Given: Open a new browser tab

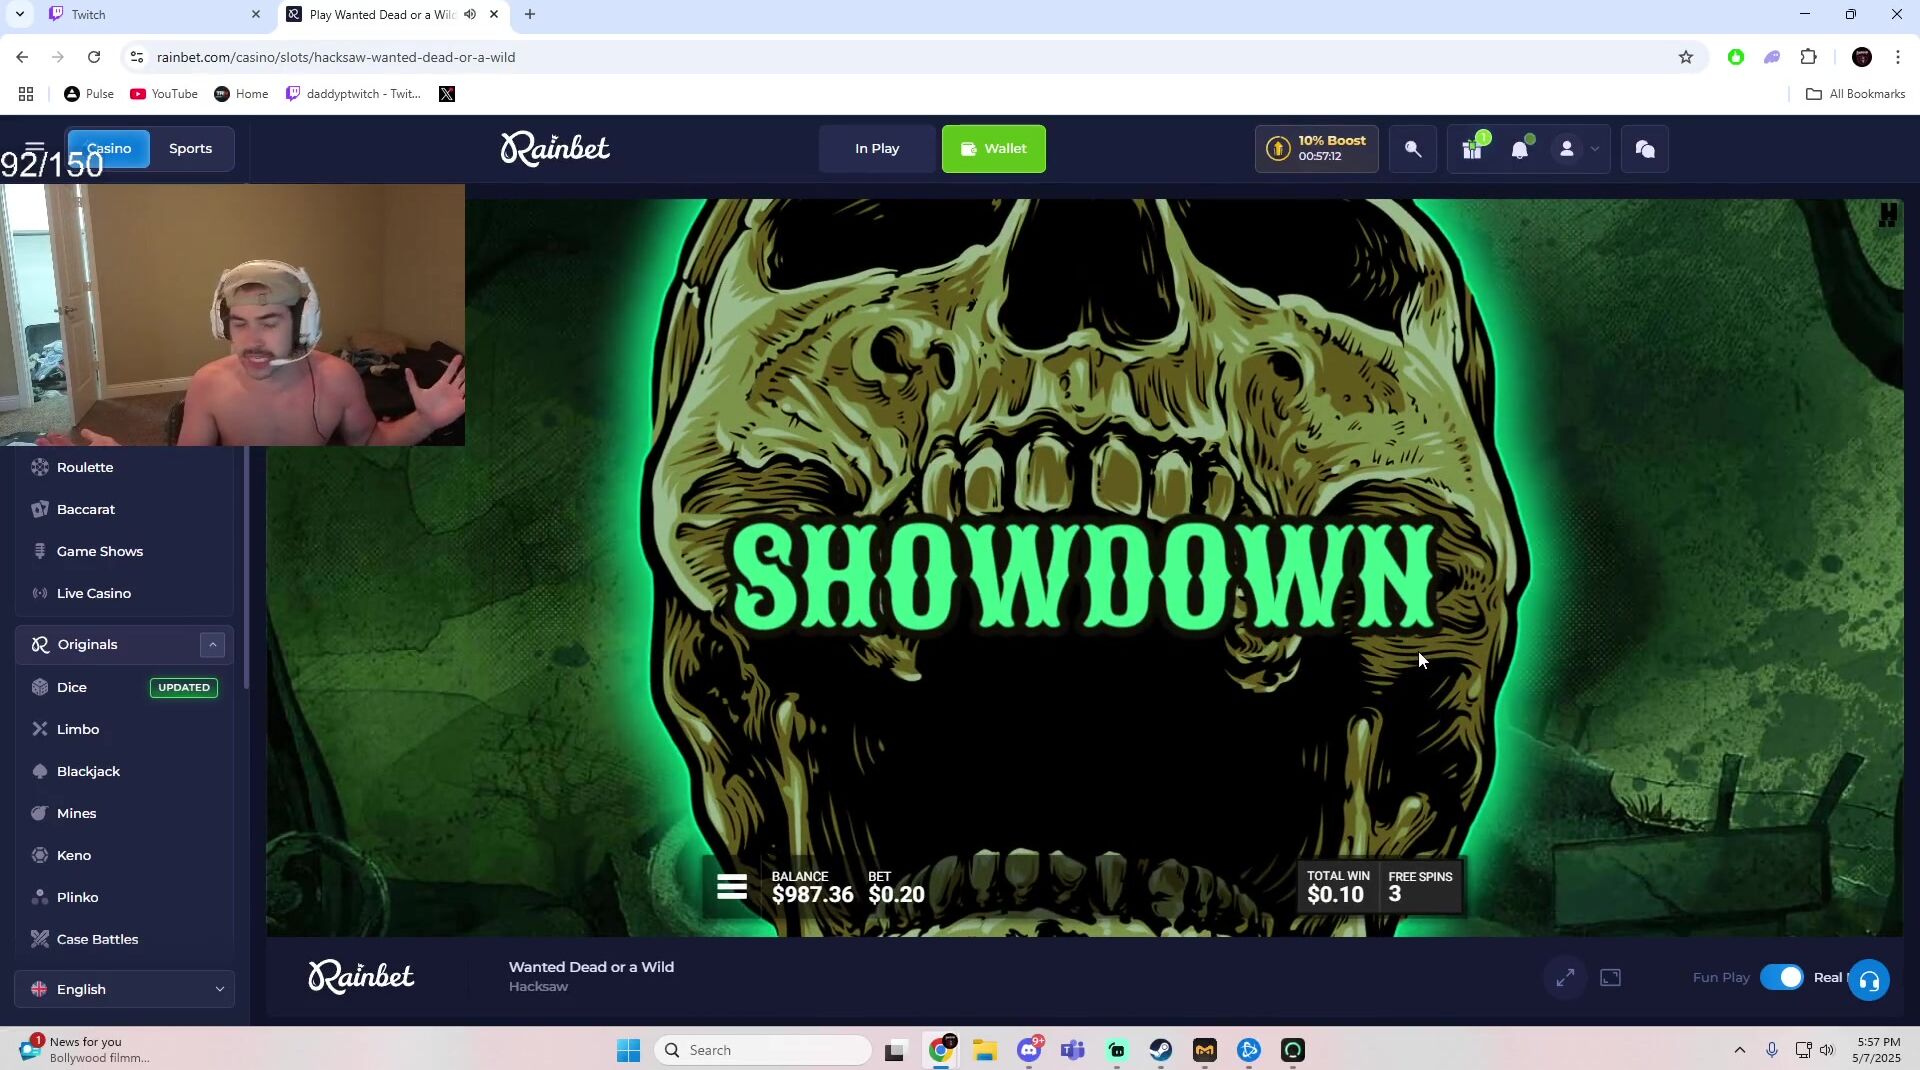Looking at the screenshot, I should [530, 14].
